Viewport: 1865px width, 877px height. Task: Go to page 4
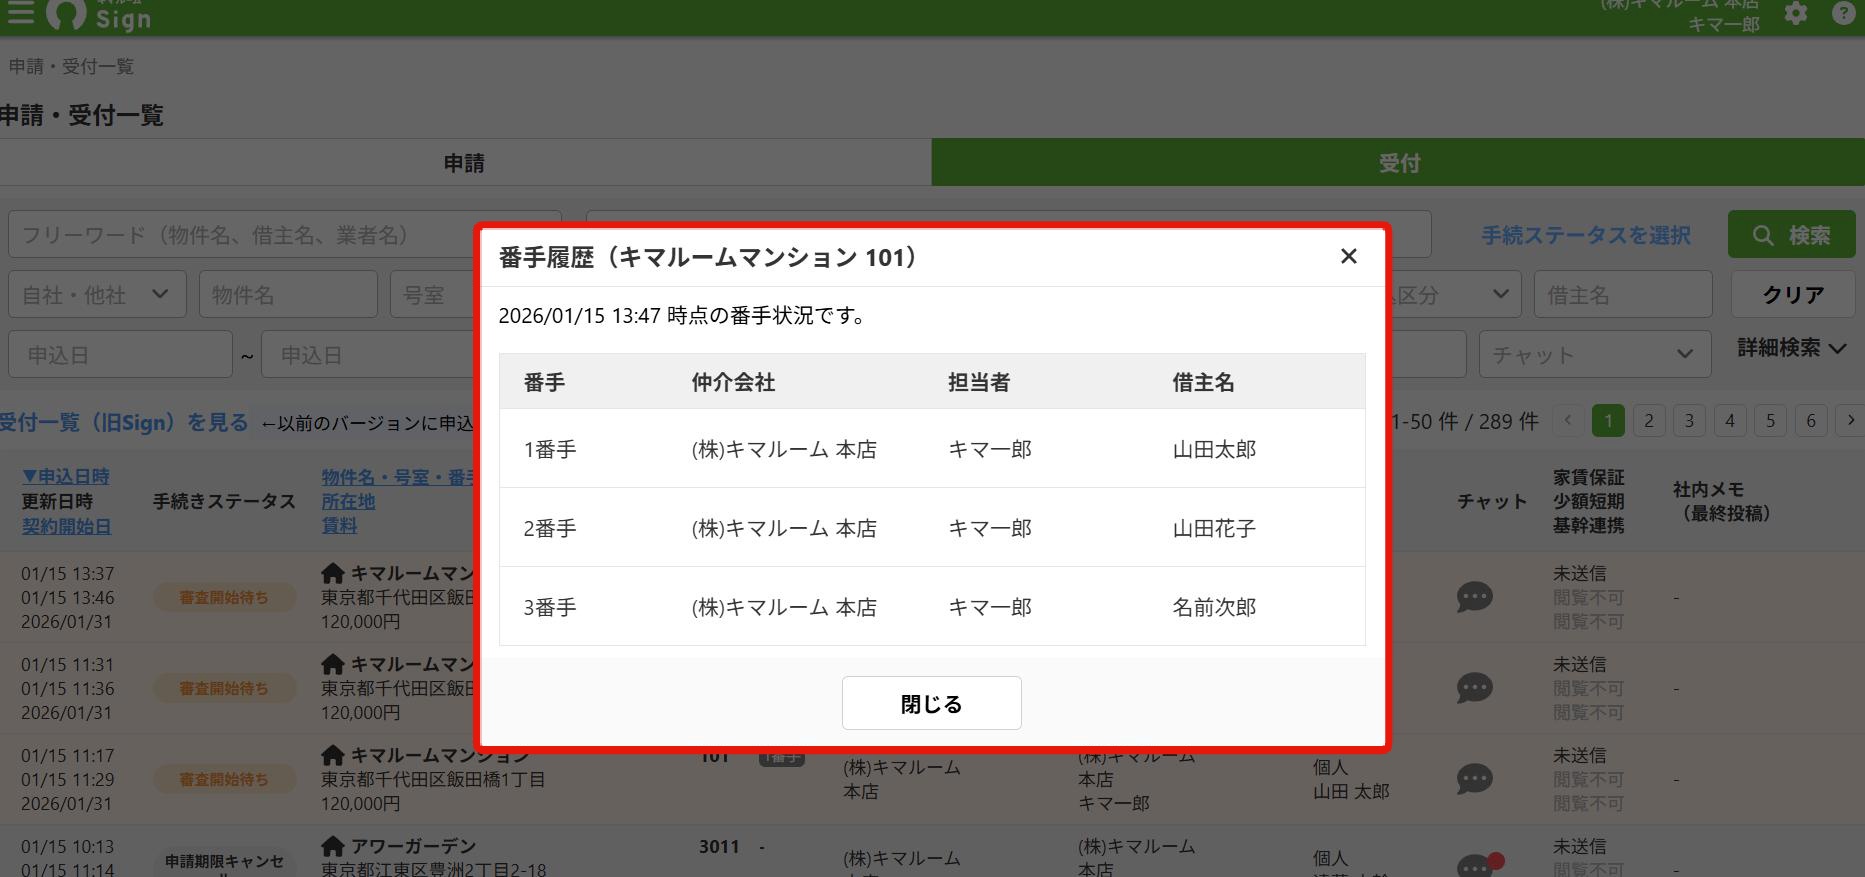tap(1730, 421)
